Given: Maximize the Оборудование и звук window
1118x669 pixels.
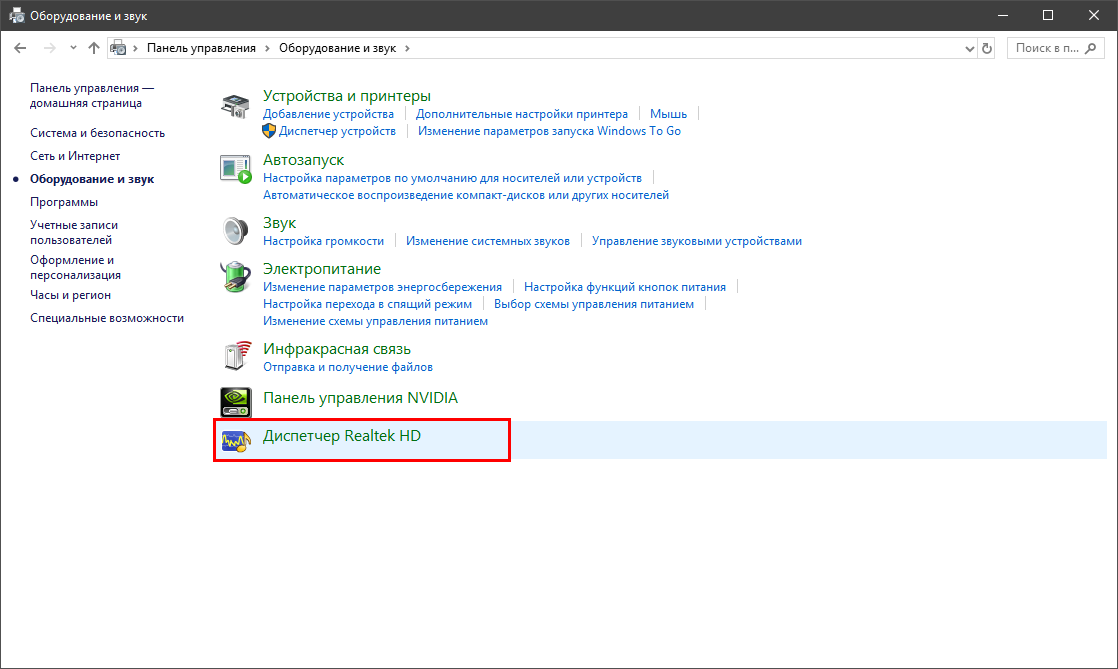Looking at the screenshot, I should 1047,15.
